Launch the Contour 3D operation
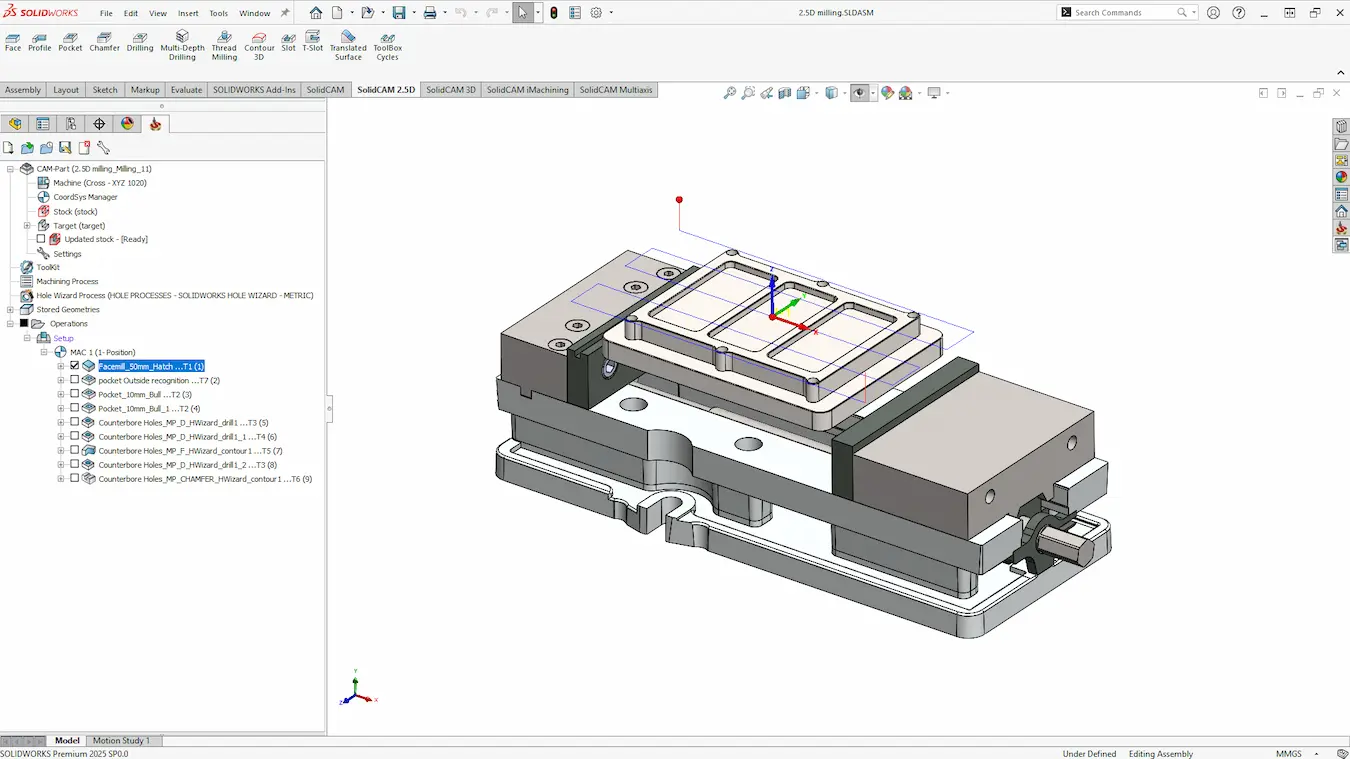This screenshot has height=759, width=1350. coord(259,45)
